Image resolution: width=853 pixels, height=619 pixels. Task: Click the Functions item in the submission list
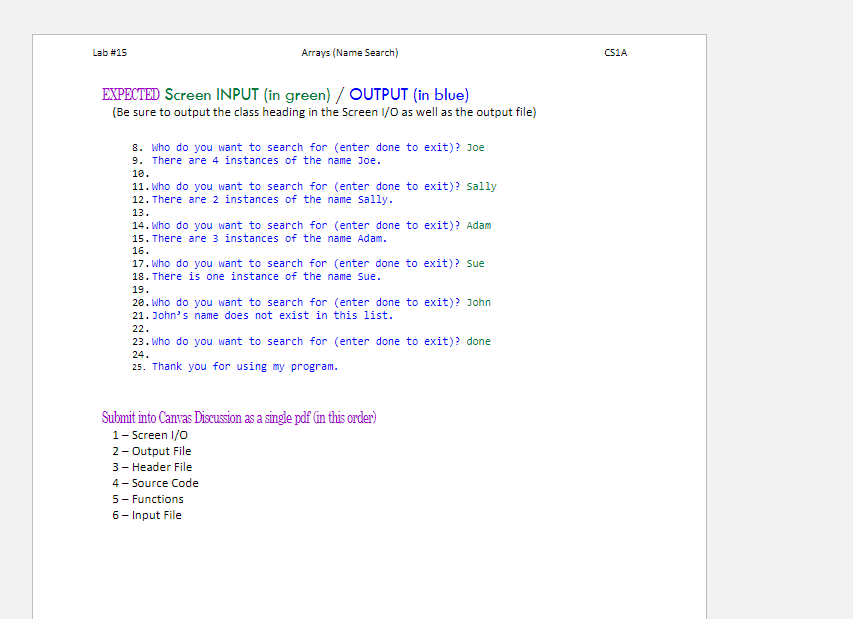[x=147, y=499]
